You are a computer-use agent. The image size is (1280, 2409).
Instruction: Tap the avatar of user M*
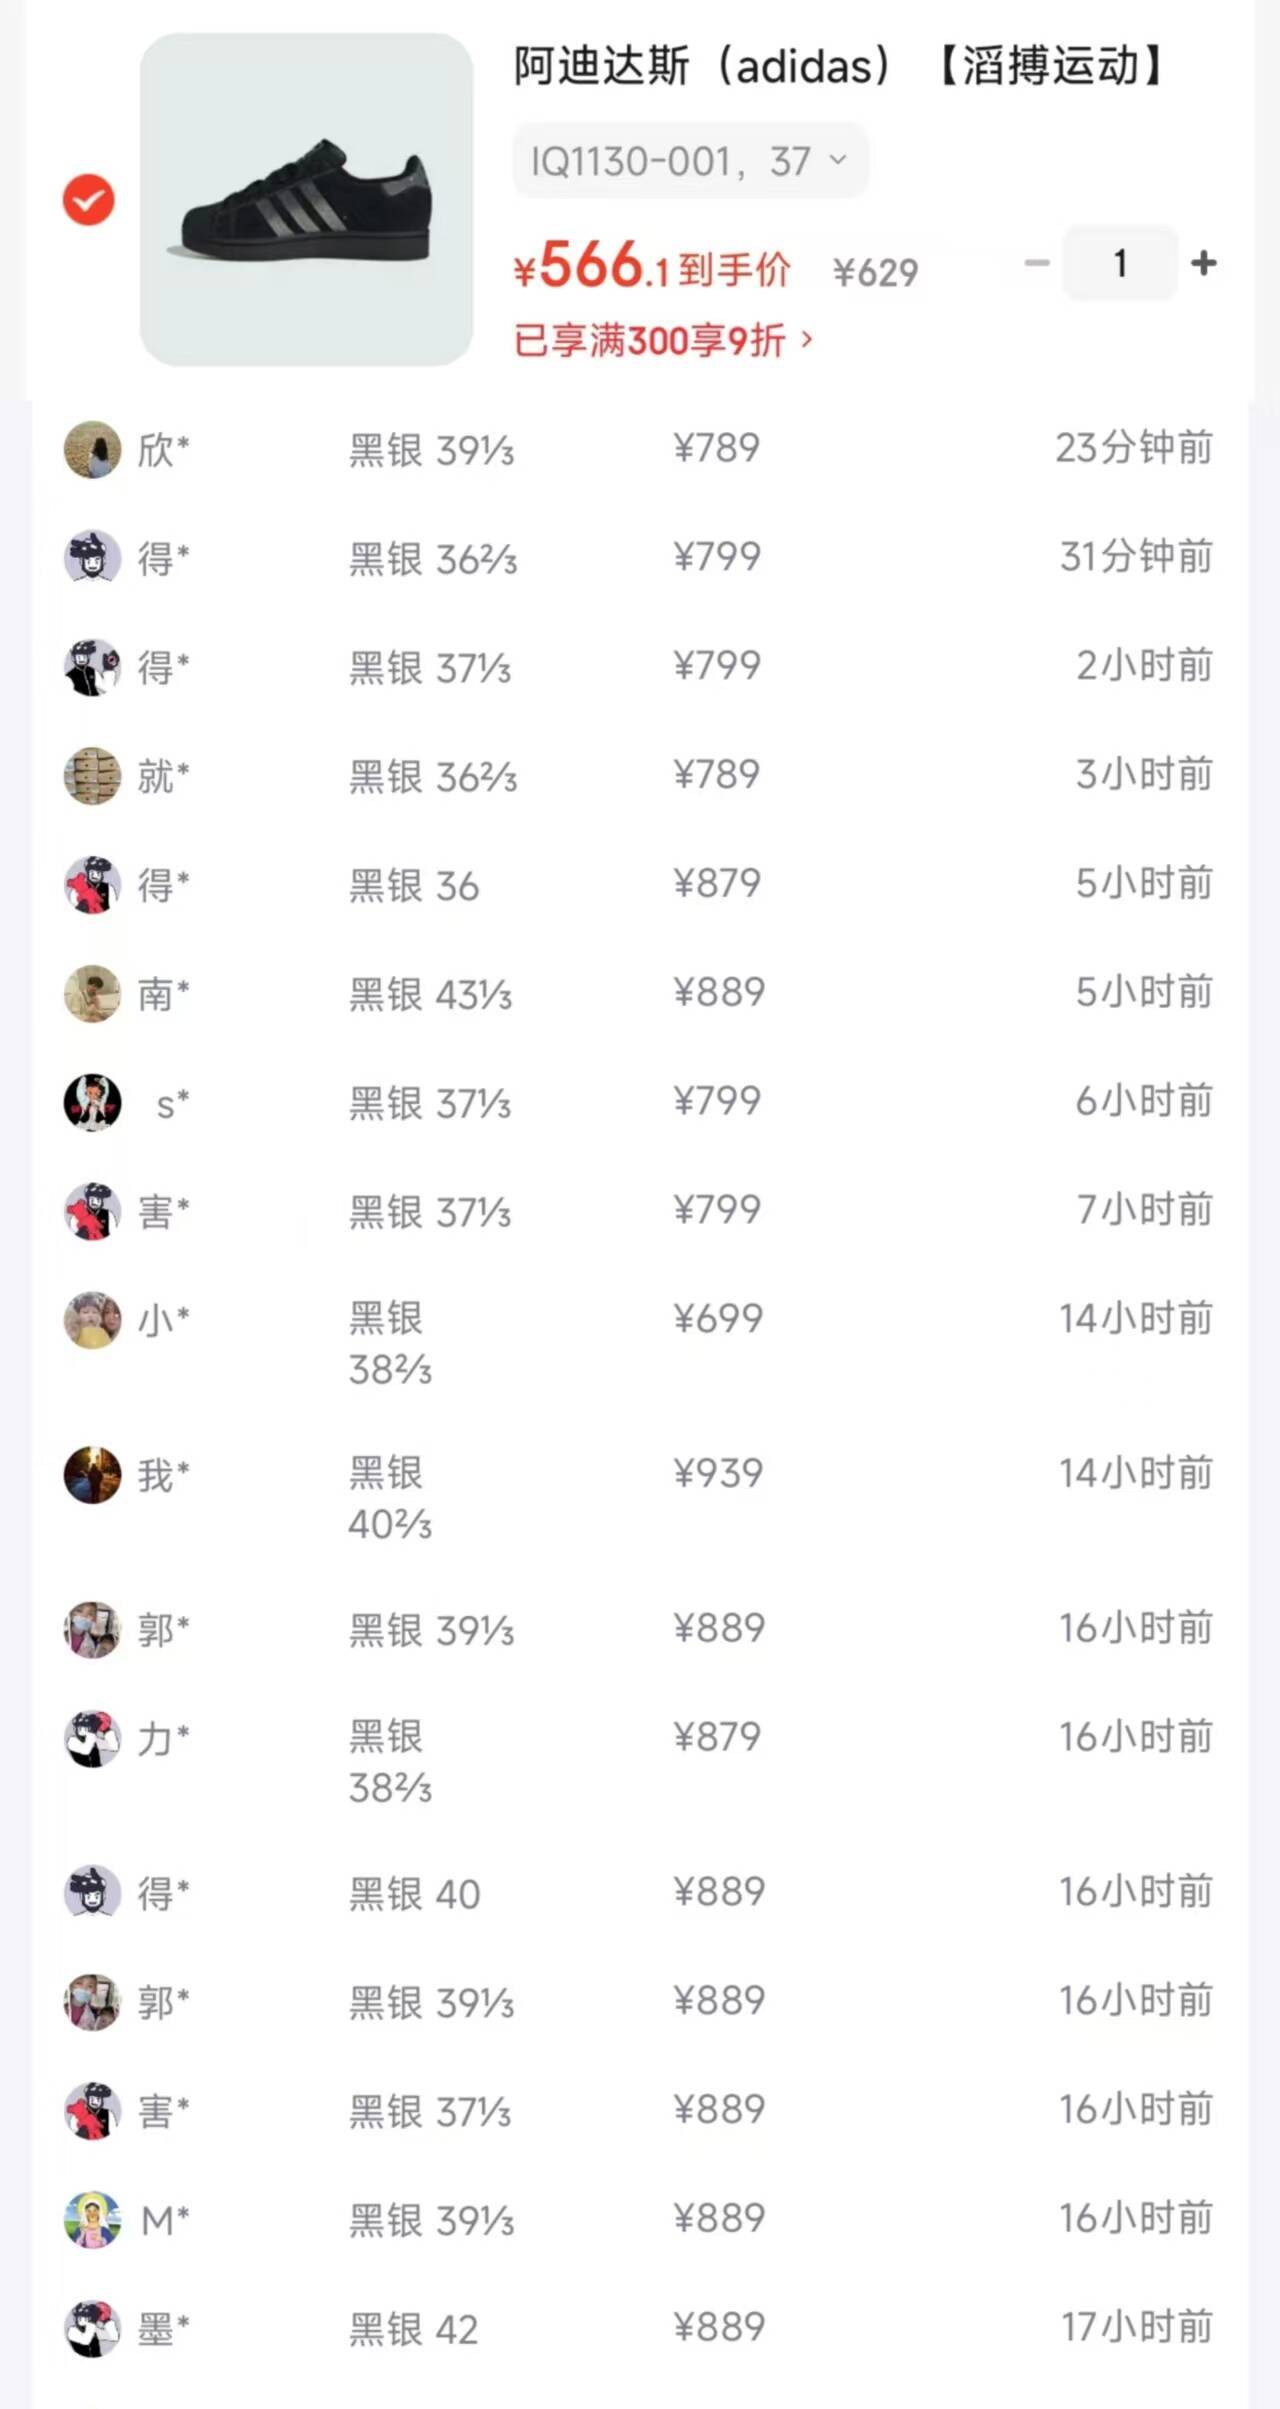pos(92,2220)
